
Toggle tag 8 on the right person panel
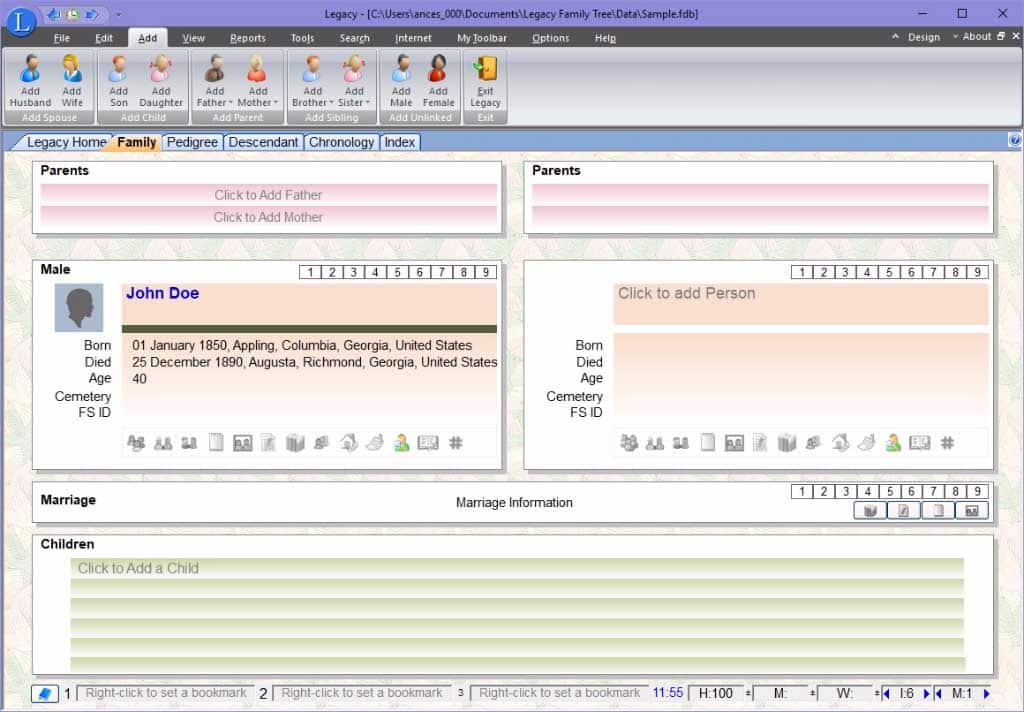click(x=955, y=272)
